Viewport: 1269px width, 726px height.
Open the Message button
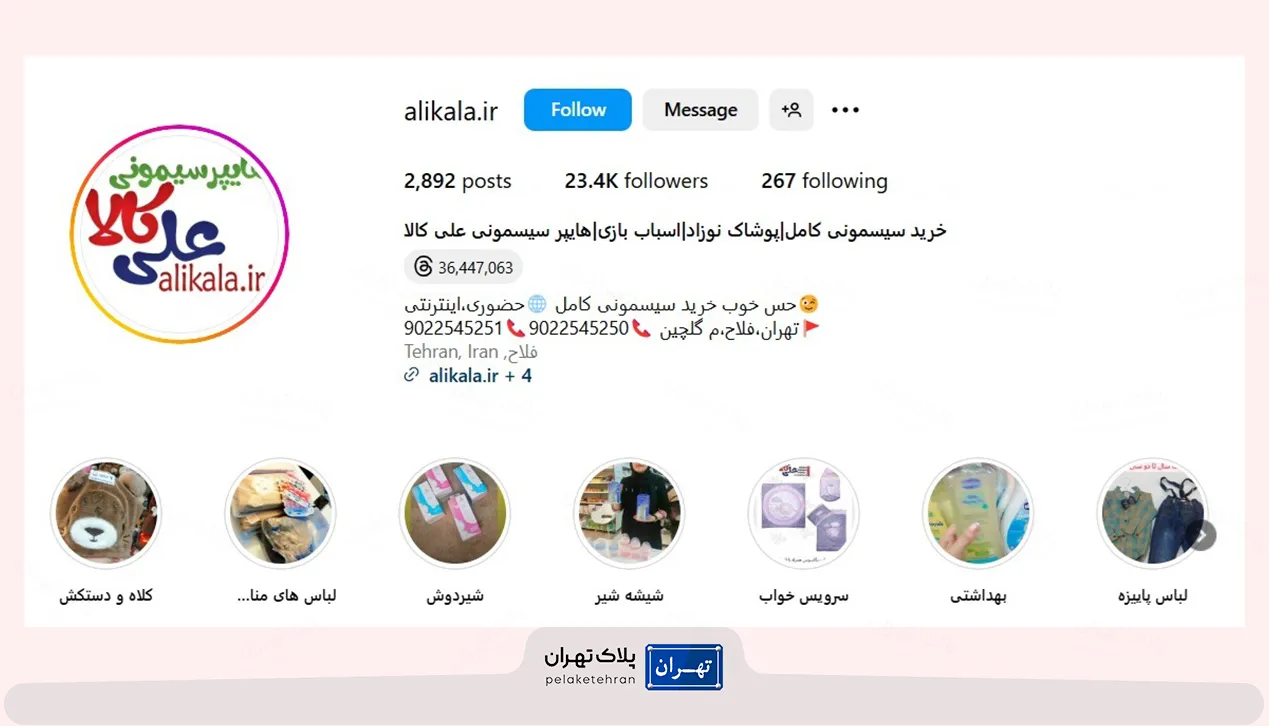(700, 110)
